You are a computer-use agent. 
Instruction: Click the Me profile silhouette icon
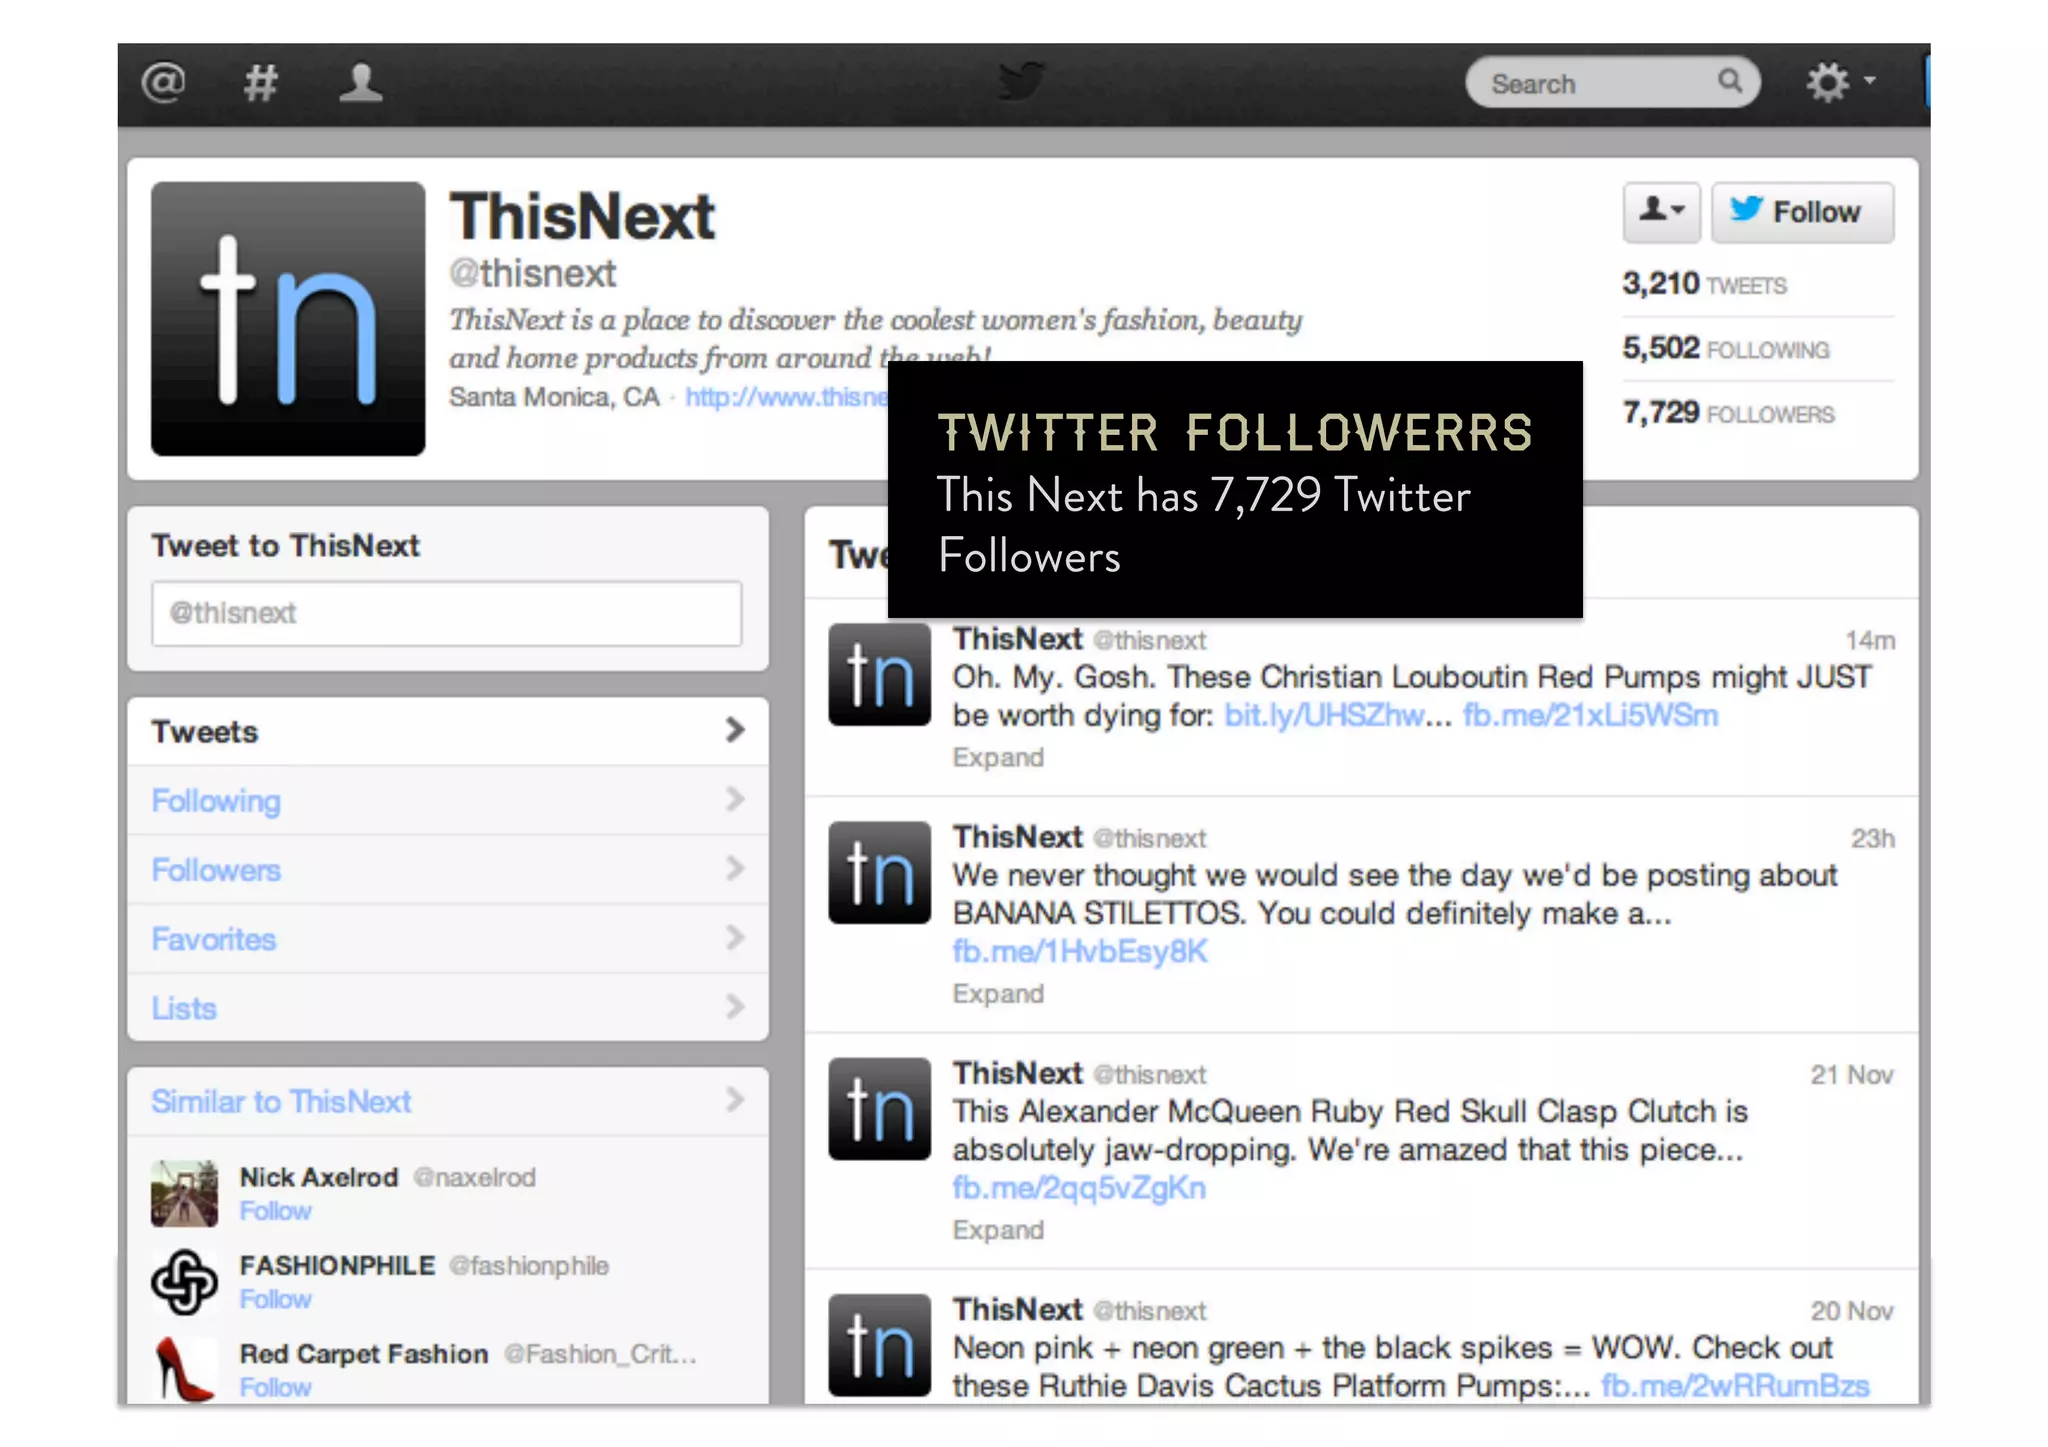[x=360, y=82]
